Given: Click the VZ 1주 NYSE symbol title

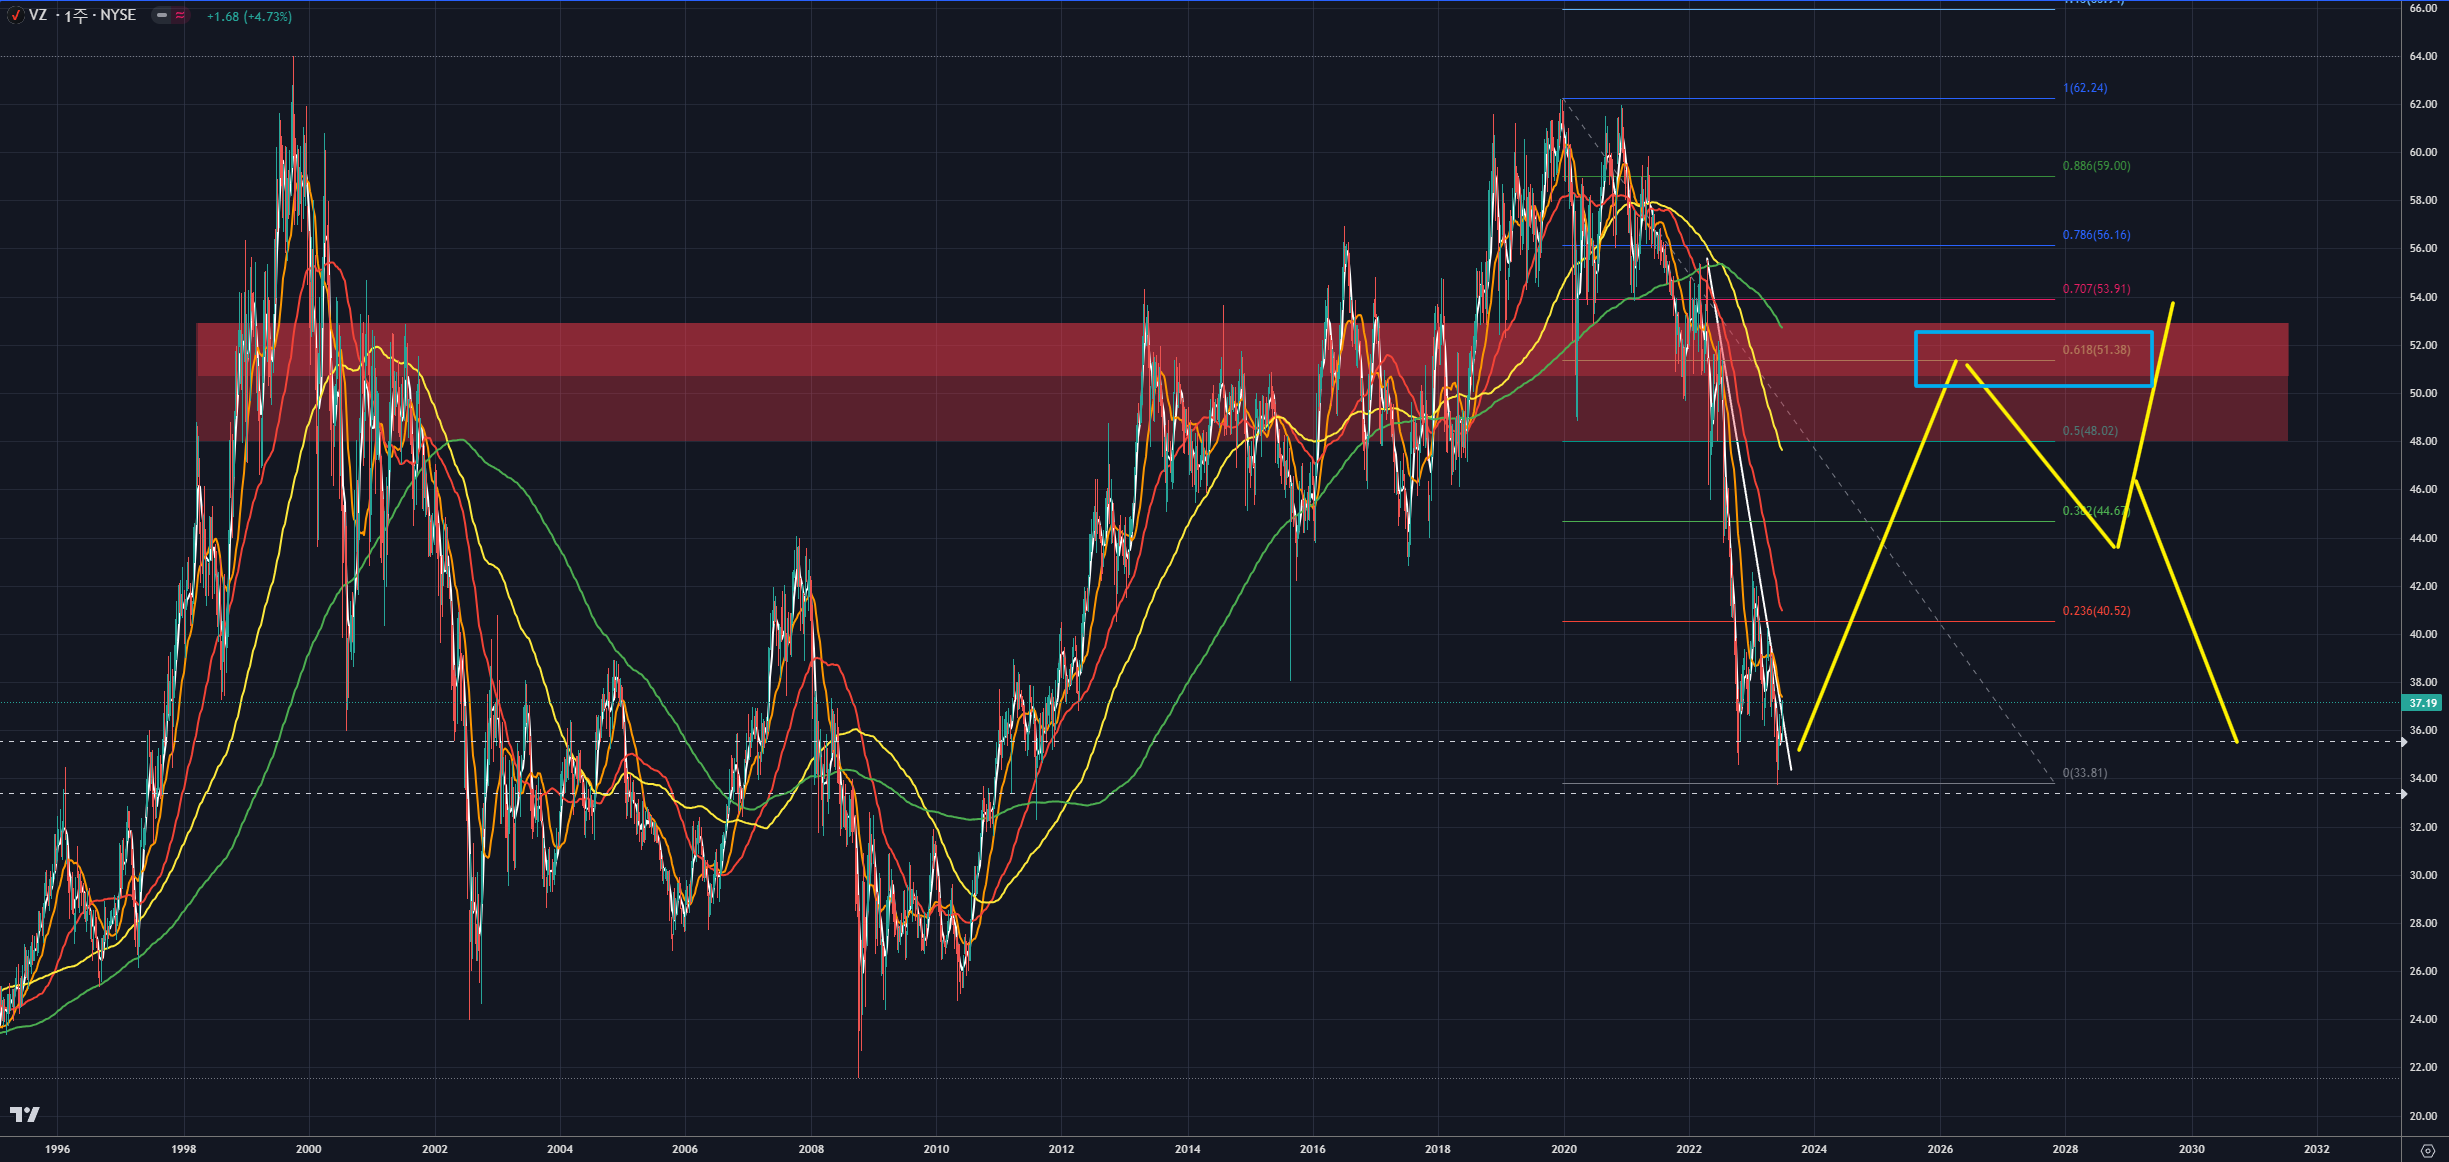Looking at the screenshot, I should point(82,15).
